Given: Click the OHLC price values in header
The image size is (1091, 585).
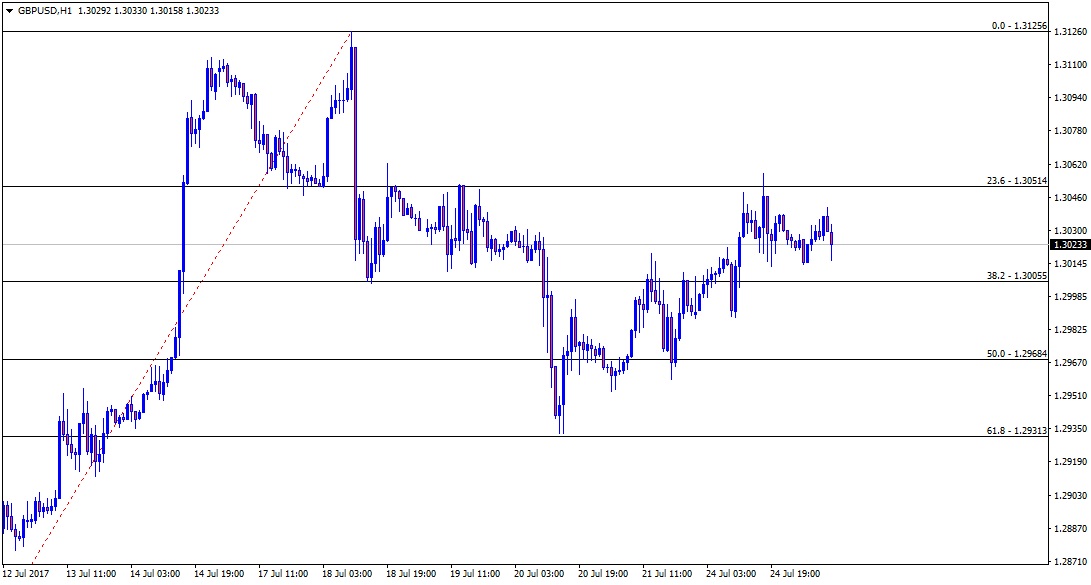Looking at the screenshot, I should [x=148, y=10].
